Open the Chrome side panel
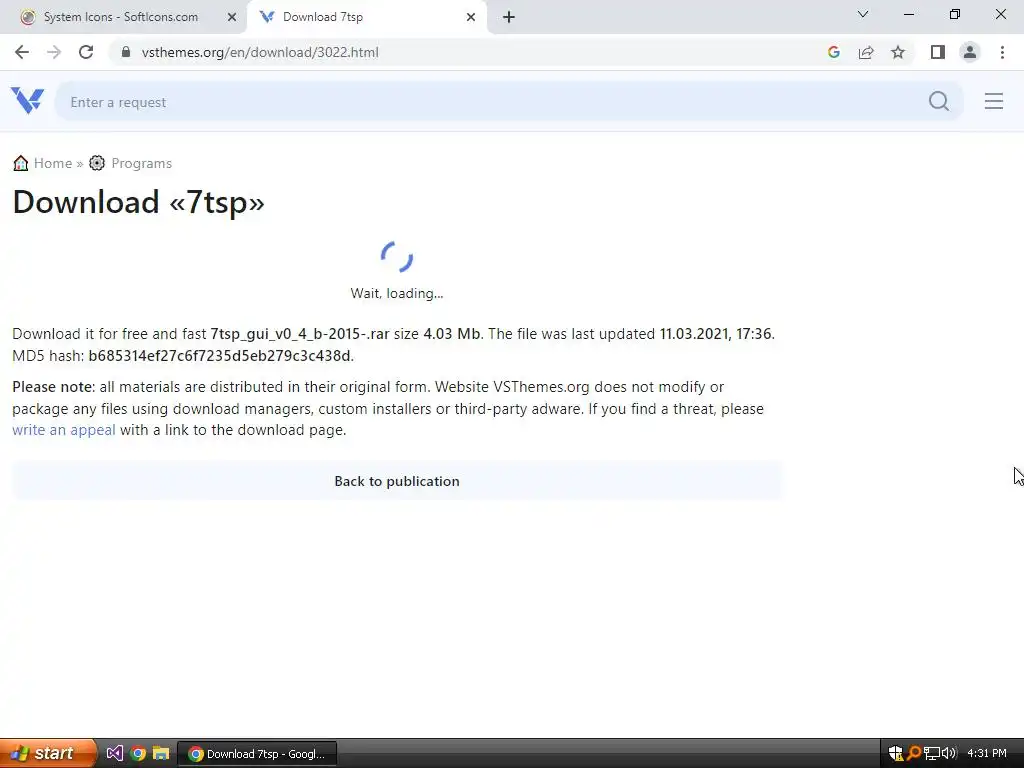The image size is (1024, 768). click(x=938, y=52)
